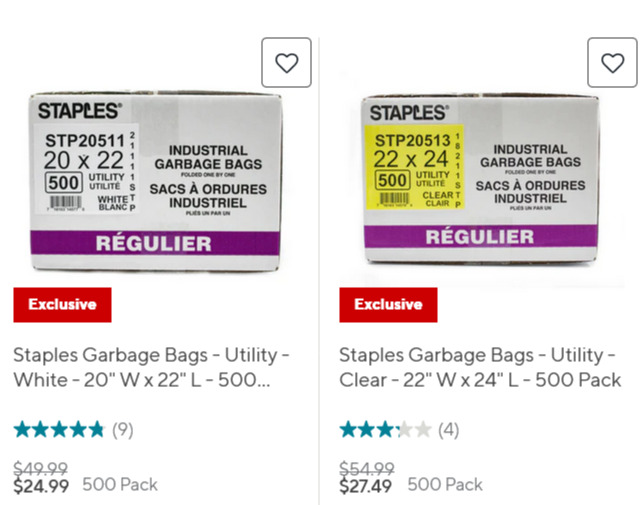This screenshot has height=505, width=640.
Task: Click the $24.99 sale price
Action: pyautogui.click(x=41, y=486)
